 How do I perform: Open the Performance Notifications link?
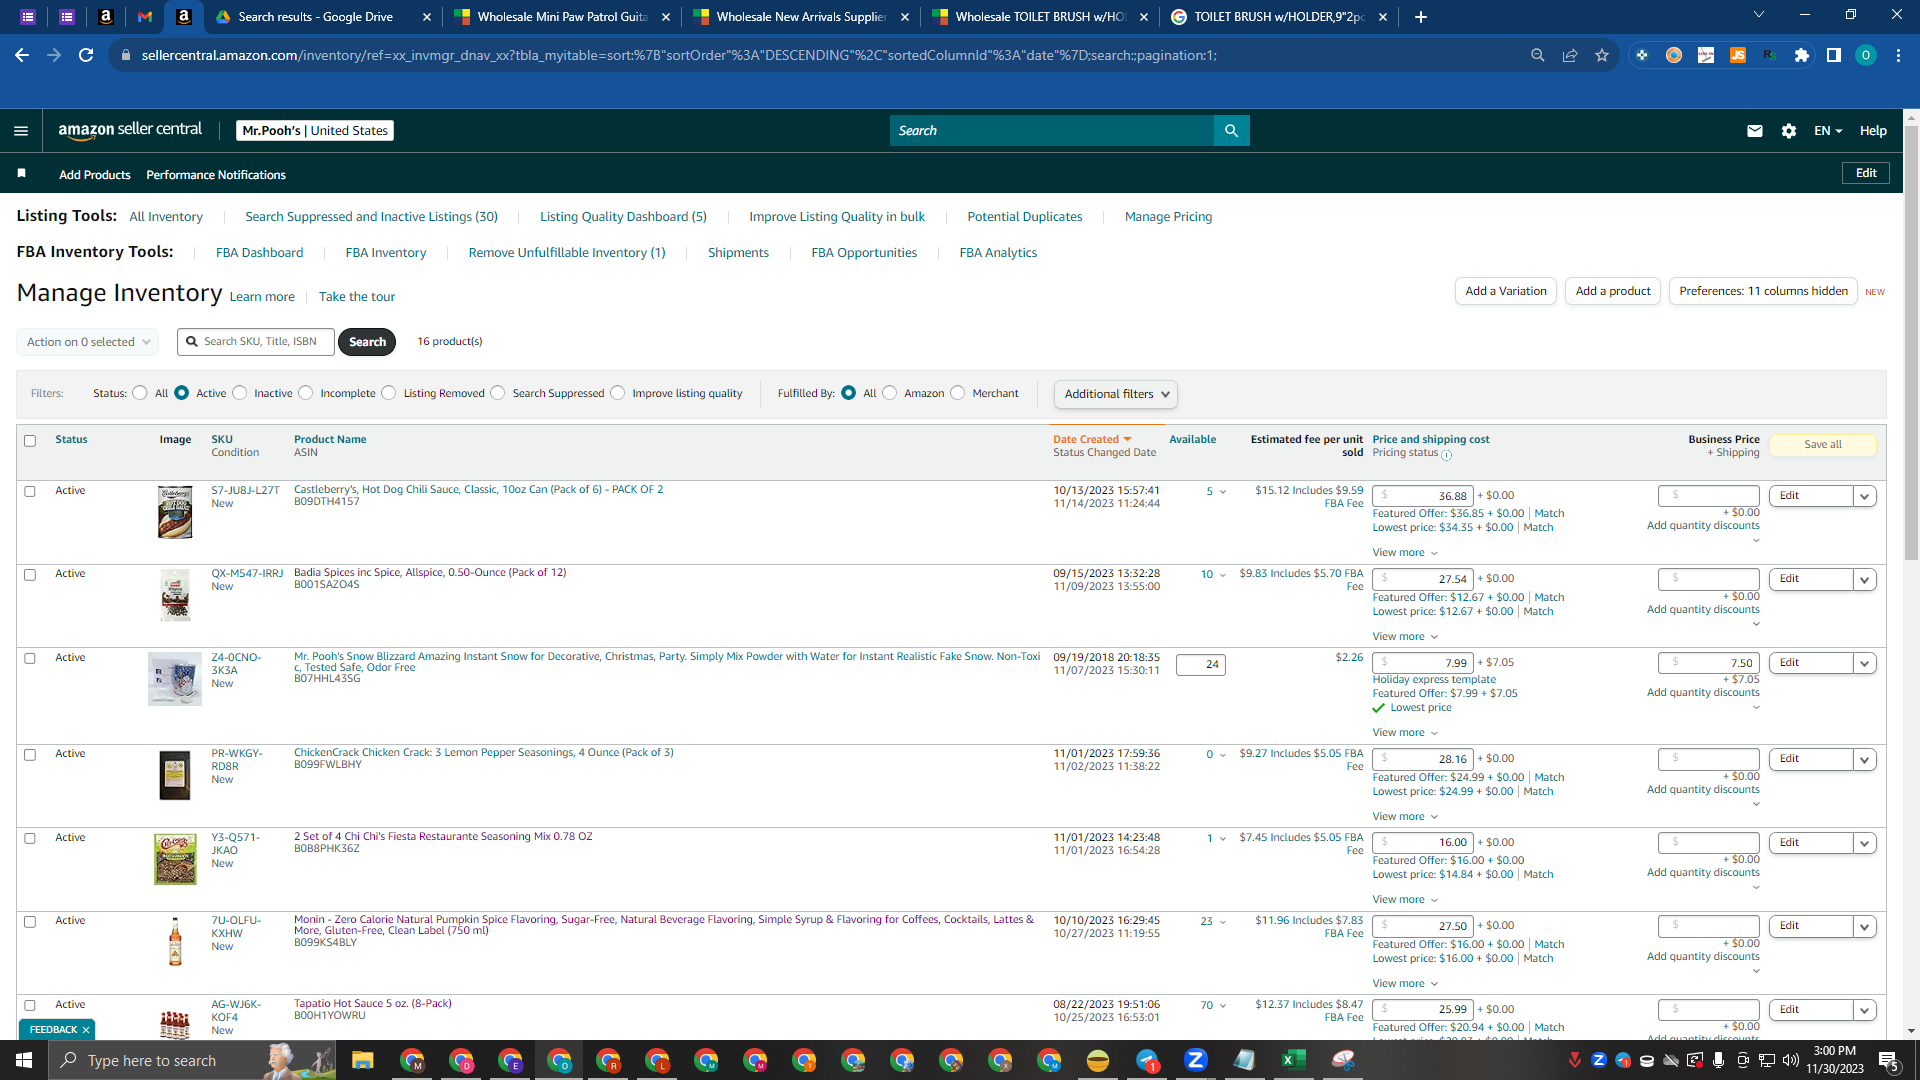(216, 175)
